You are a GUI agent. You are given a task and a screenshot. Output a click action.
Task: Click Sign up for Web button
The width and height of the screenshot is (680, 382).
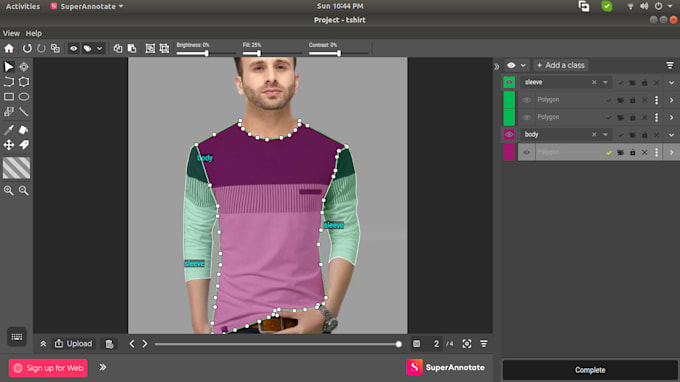coord(48,368)
